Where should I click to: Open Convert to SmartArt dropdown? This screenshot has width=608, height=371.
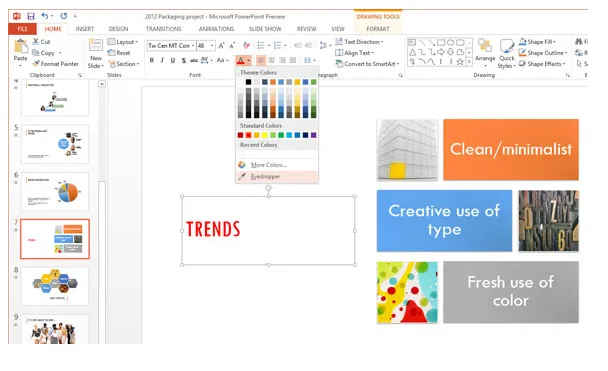(367, 64)
